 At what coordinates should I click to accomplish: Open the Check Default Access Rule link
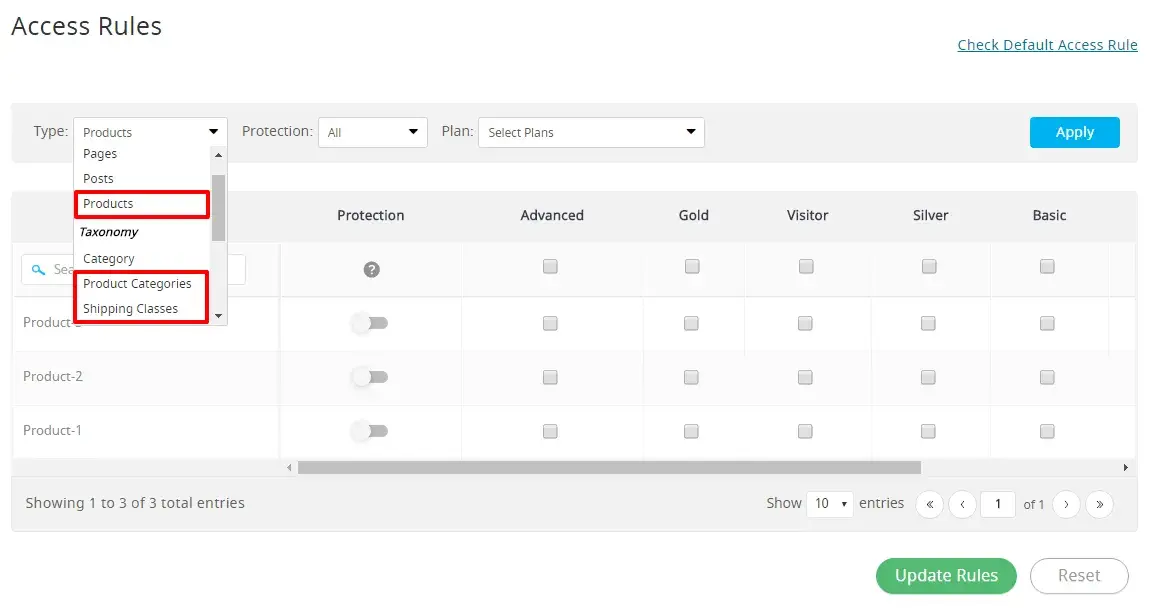coord(1047,45)
